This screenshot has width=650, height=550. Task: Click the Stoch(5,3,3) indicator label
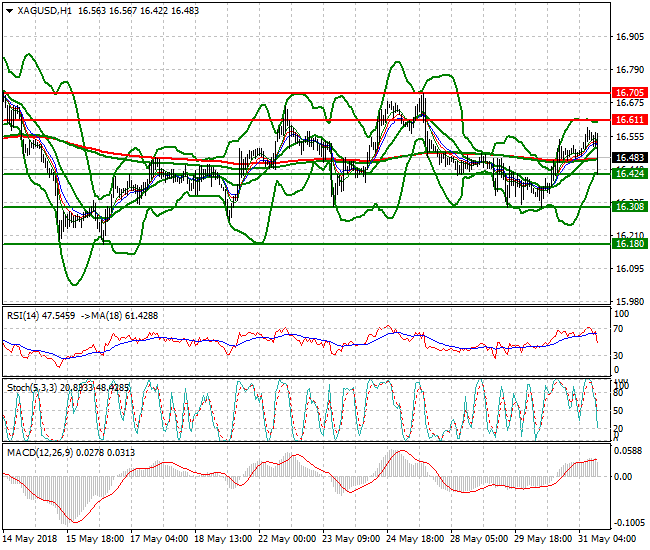32,385
